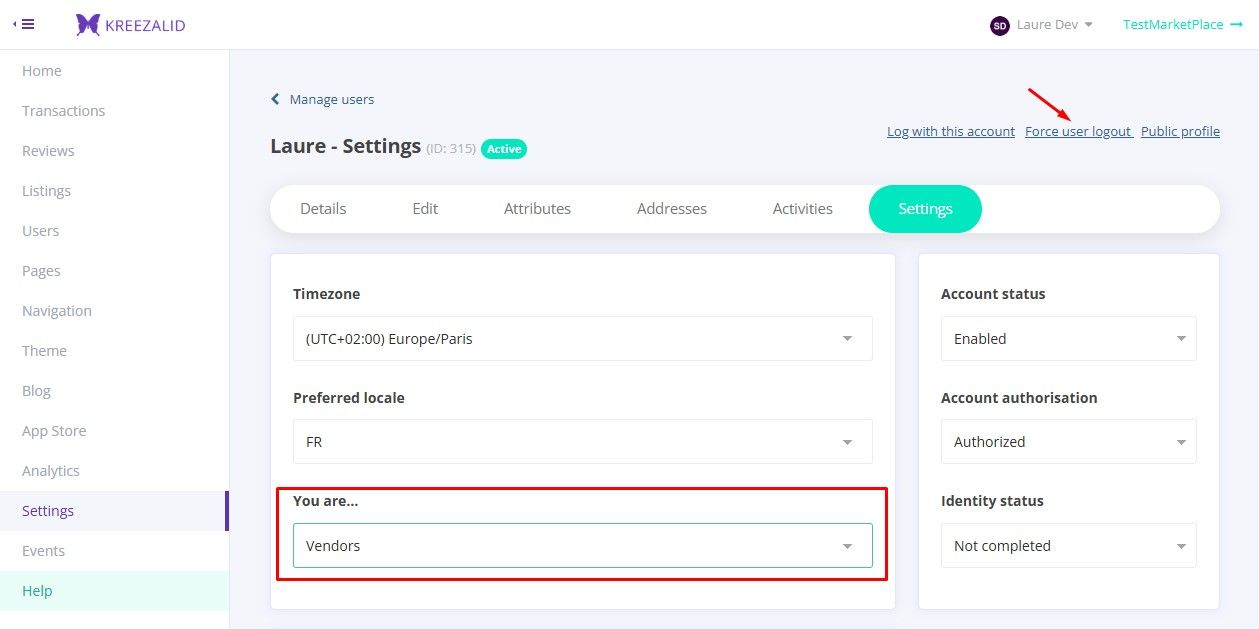Click the Laure - Settings heading
This screenshot has height=629, width=1259.
[345, 146]
